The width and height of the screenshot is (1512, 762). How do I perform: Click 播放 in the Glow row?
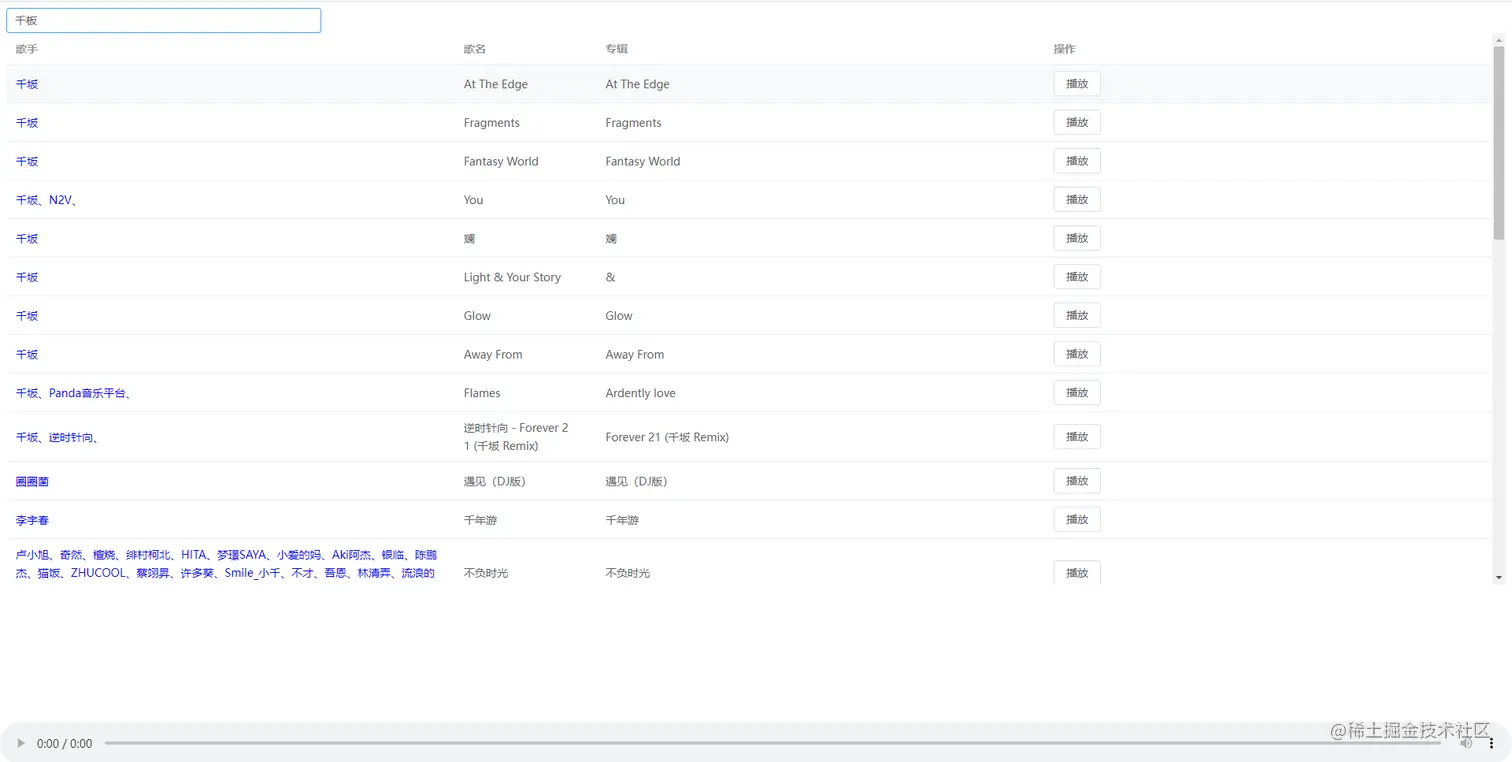pos(1077,315)
